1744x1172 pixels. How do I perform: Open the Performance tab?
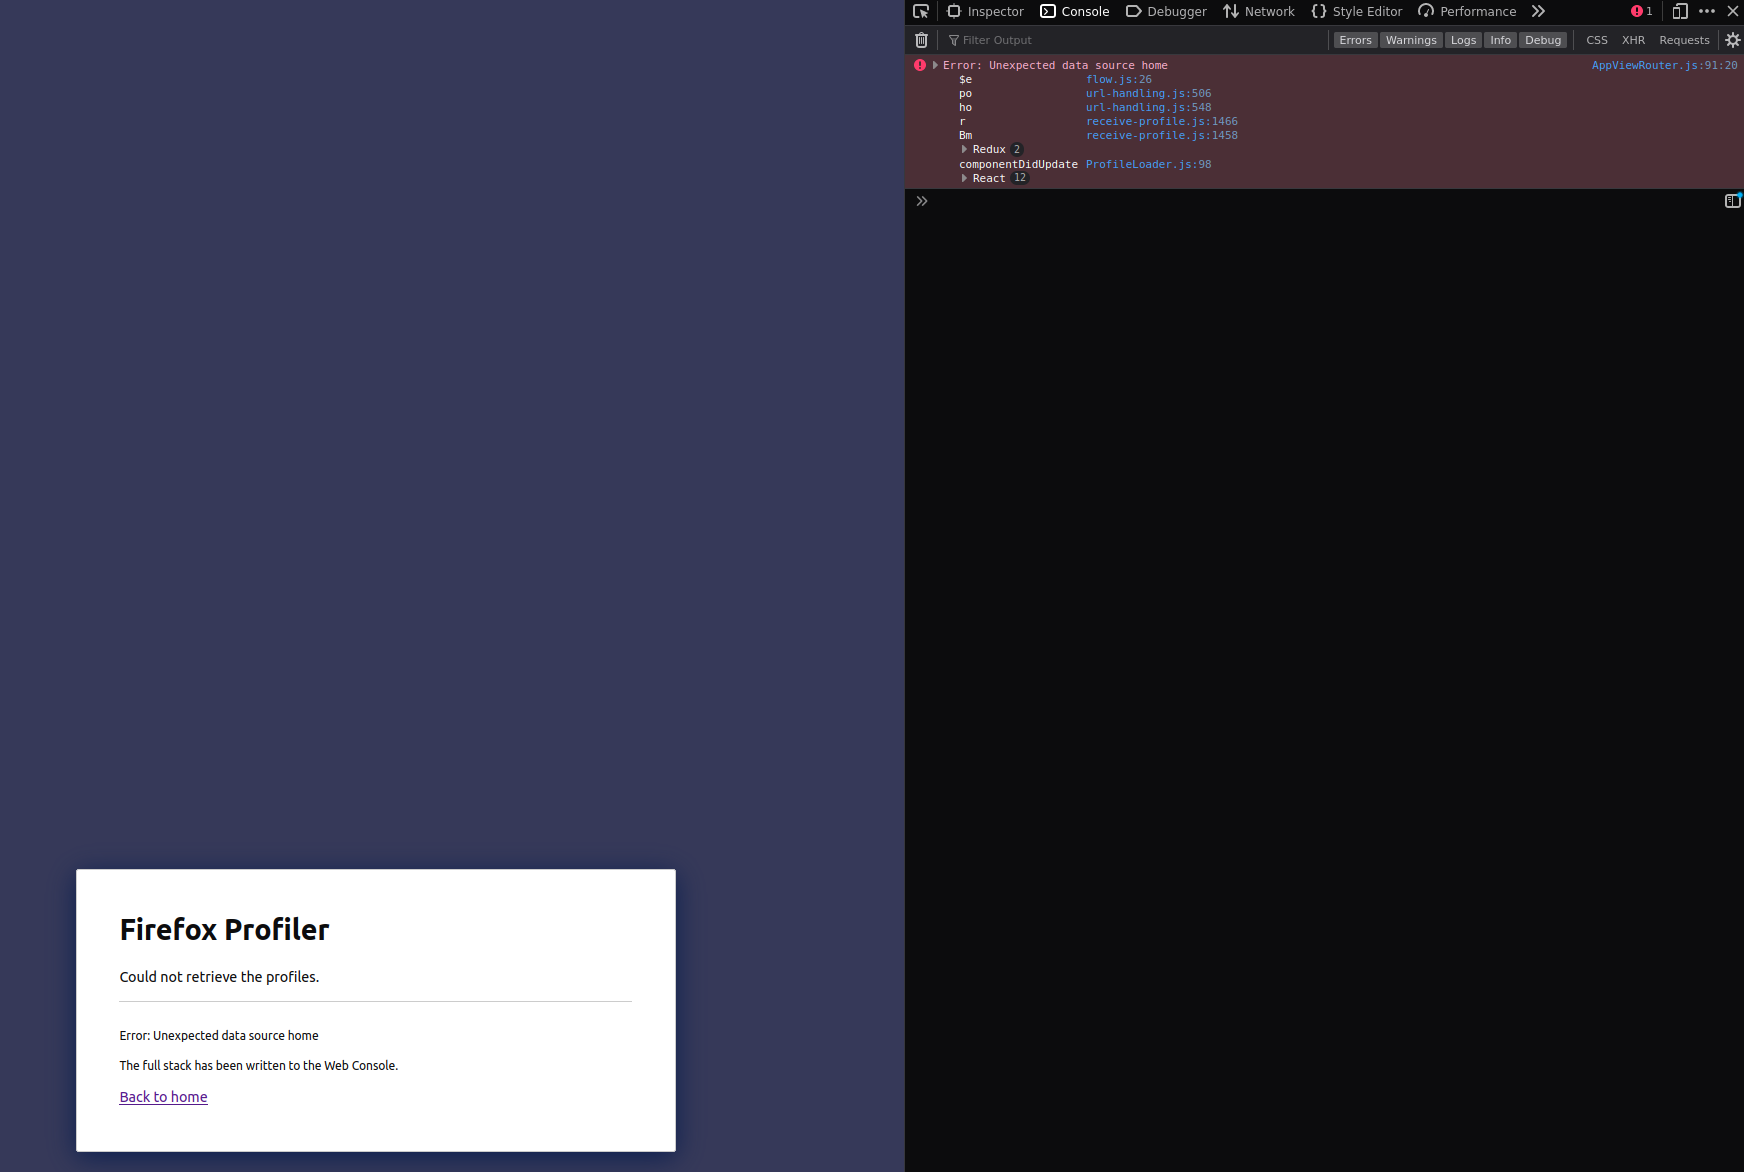coord(1467,12)
